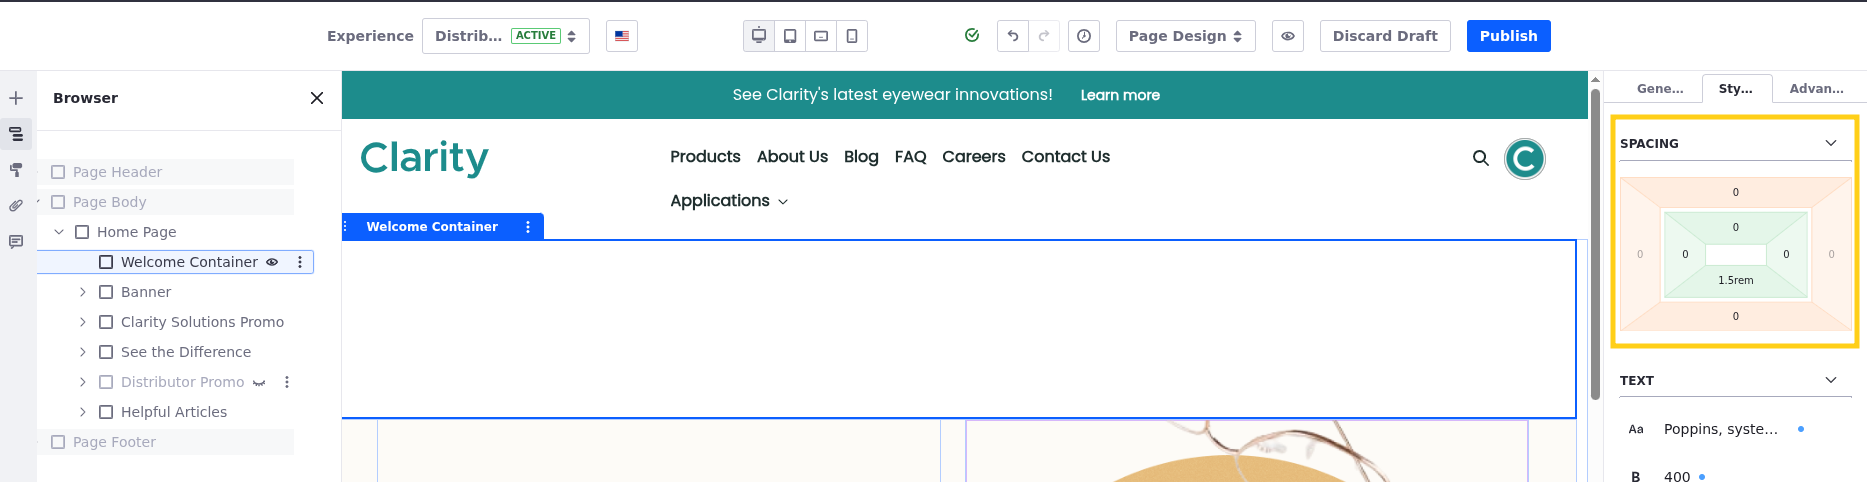Click the Discard Draft button

(x=1385, y=36)
